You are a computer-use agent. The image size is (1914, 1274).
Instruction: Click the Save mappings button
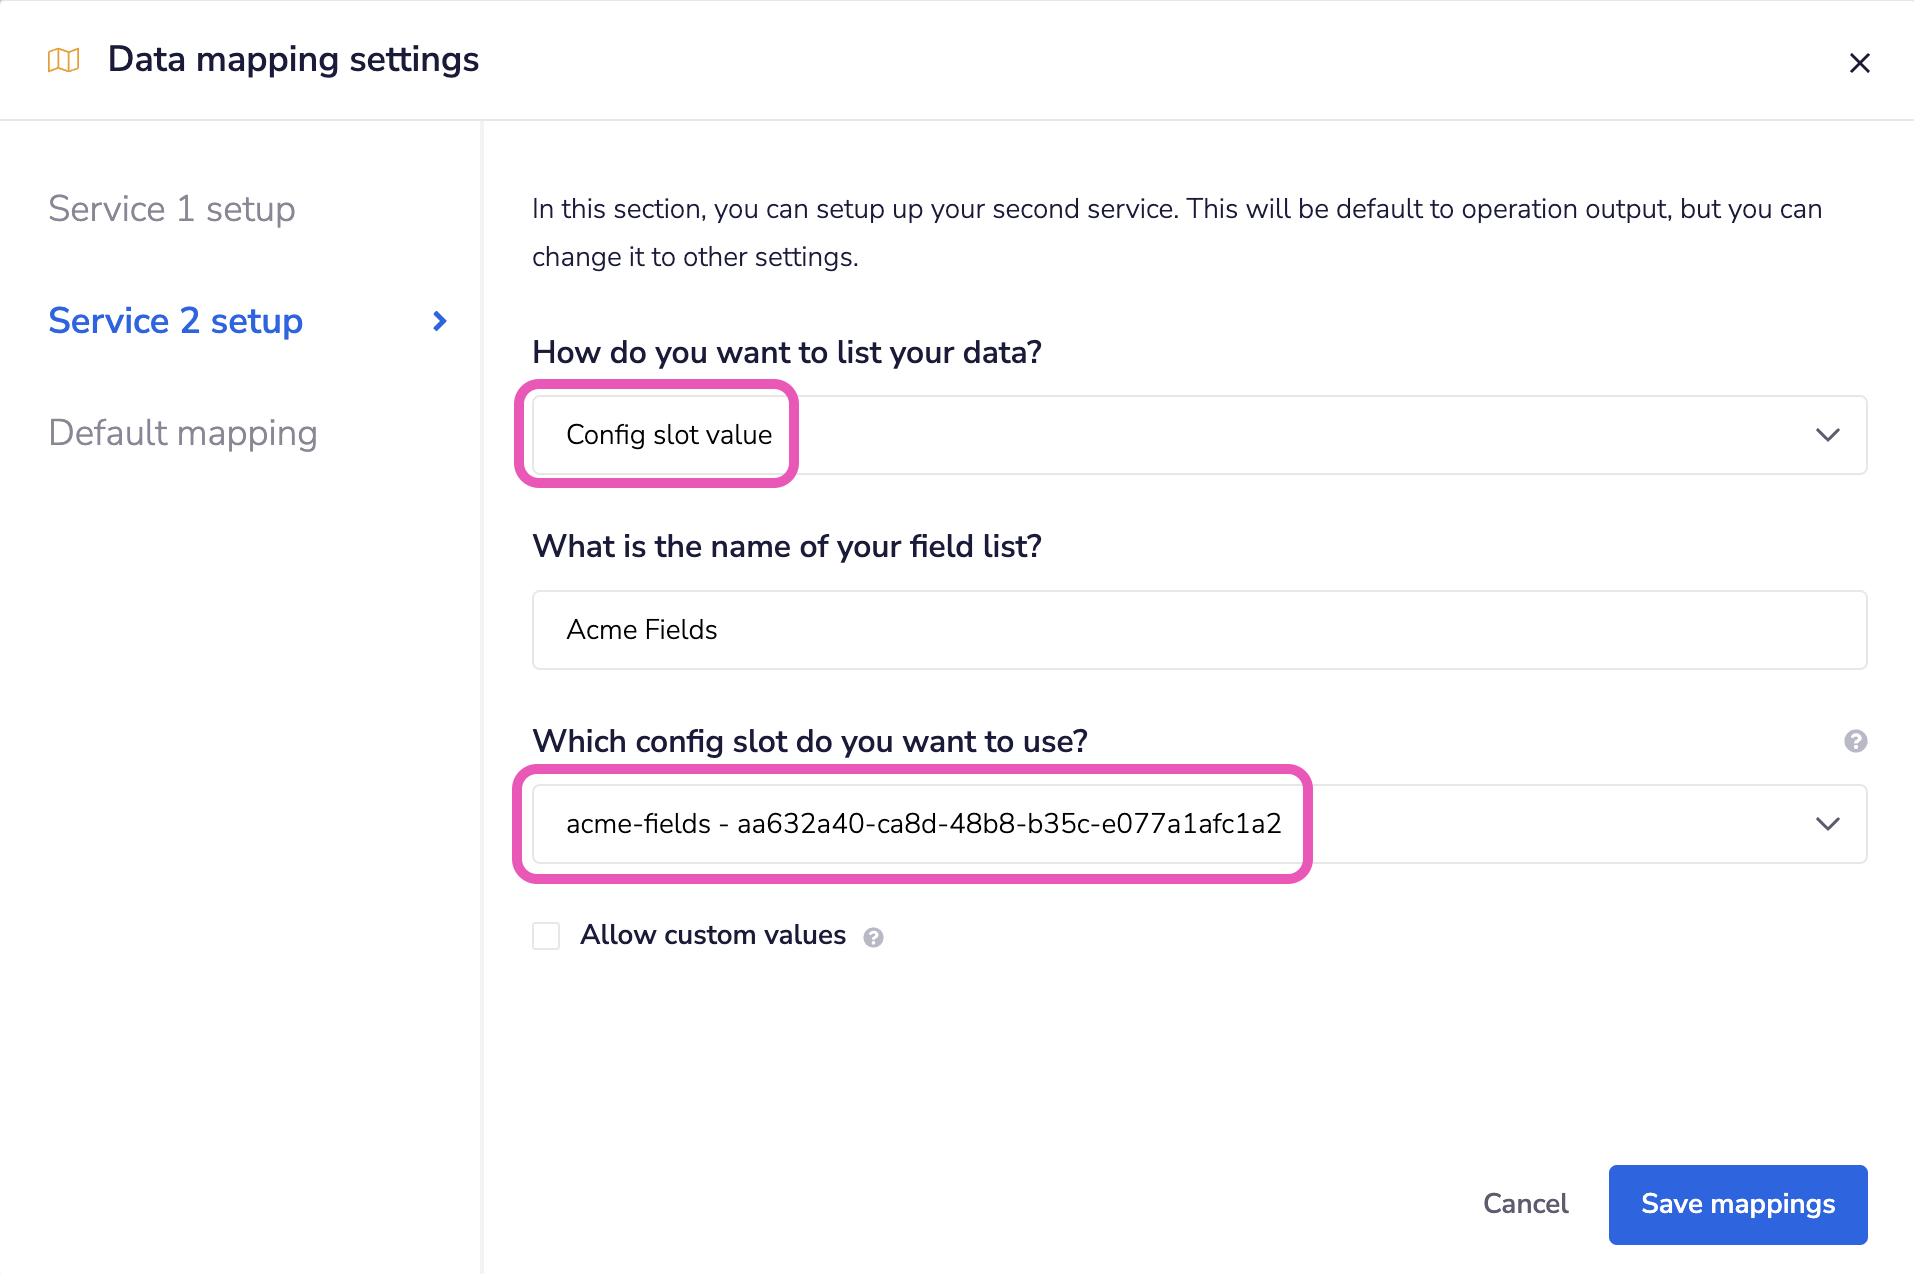(1738, 1204)
